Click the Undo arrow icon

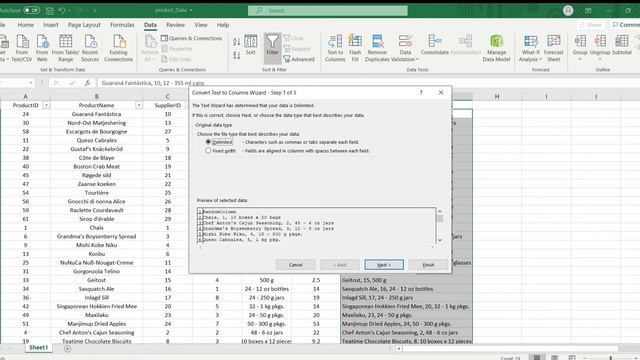(x=62, y=10)
